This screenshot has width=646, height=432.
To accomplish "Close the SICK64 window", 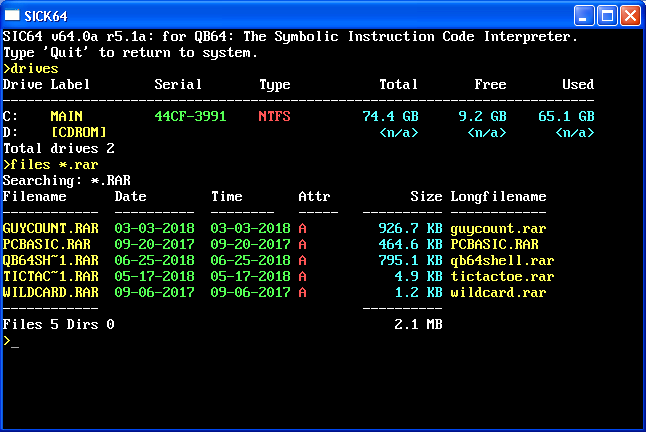I will (630, 15).
